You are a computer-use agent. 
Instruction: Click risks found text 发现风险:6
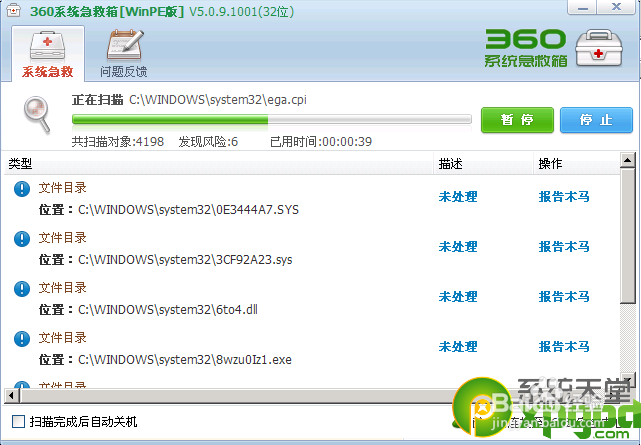pyautogui.click(x=208, y=142)
